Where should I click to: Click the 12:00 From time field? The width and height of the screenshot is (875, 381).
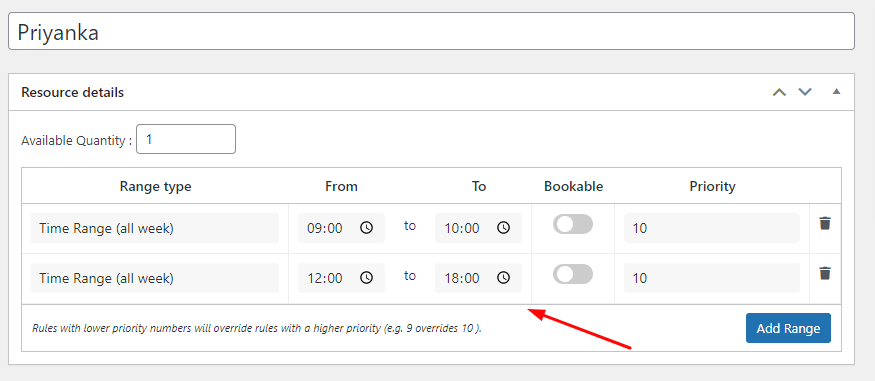(x=341, y=278)
